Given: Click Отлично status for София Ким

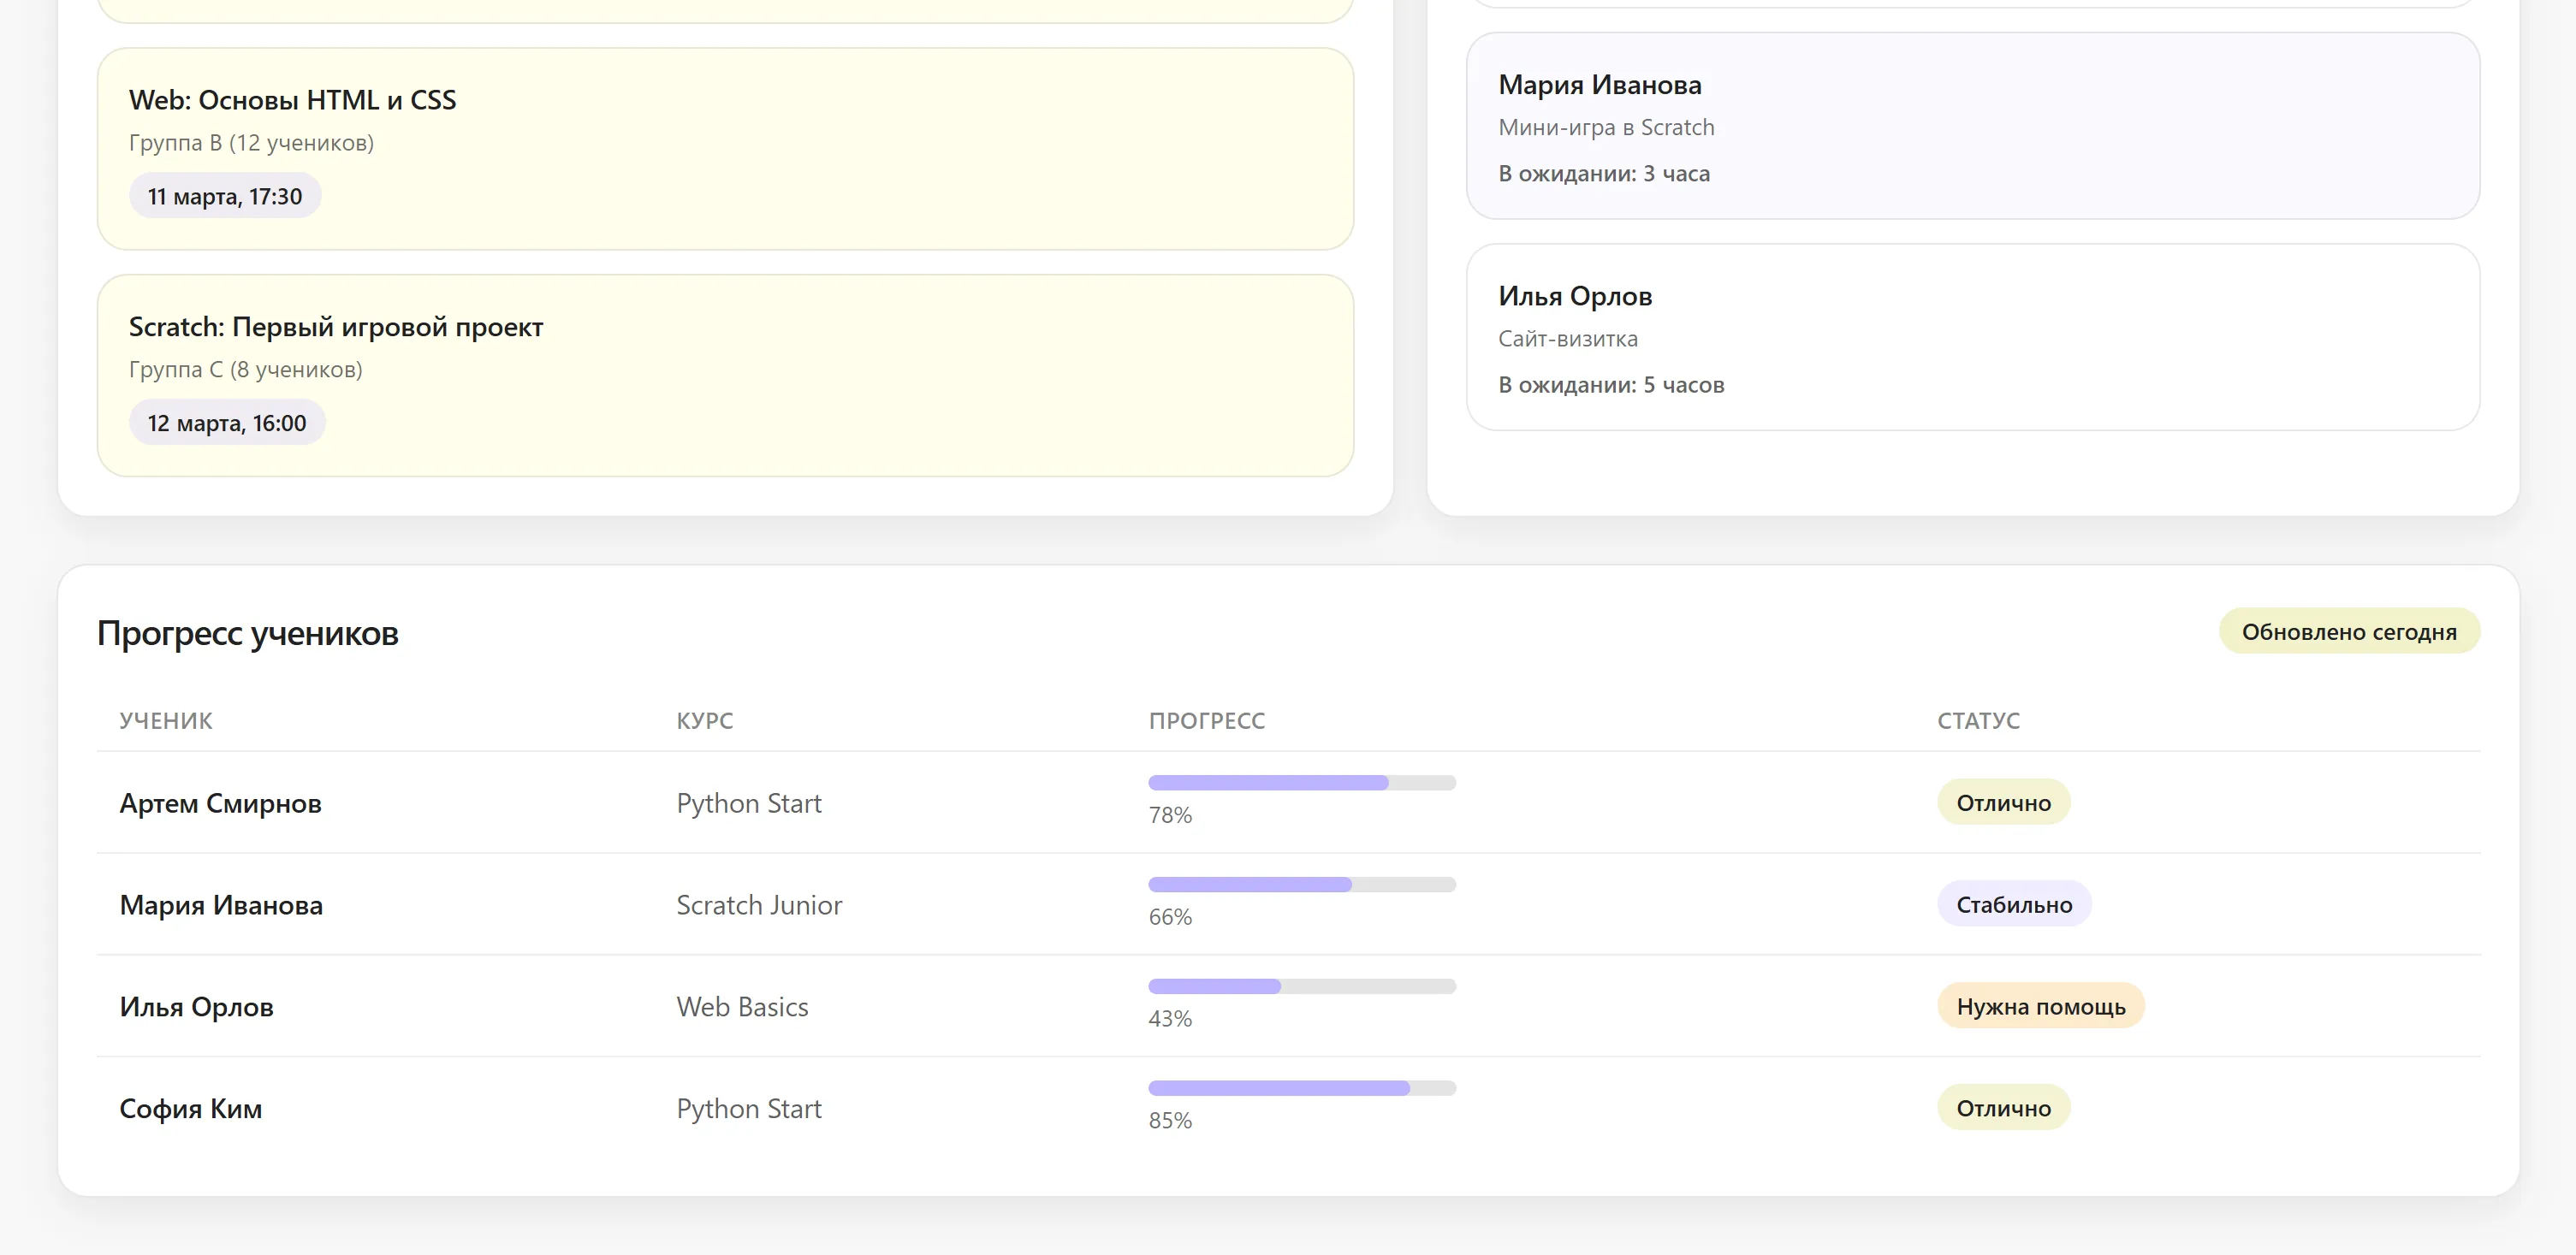Looking at the screenshot, I should pos(2003,1108).
